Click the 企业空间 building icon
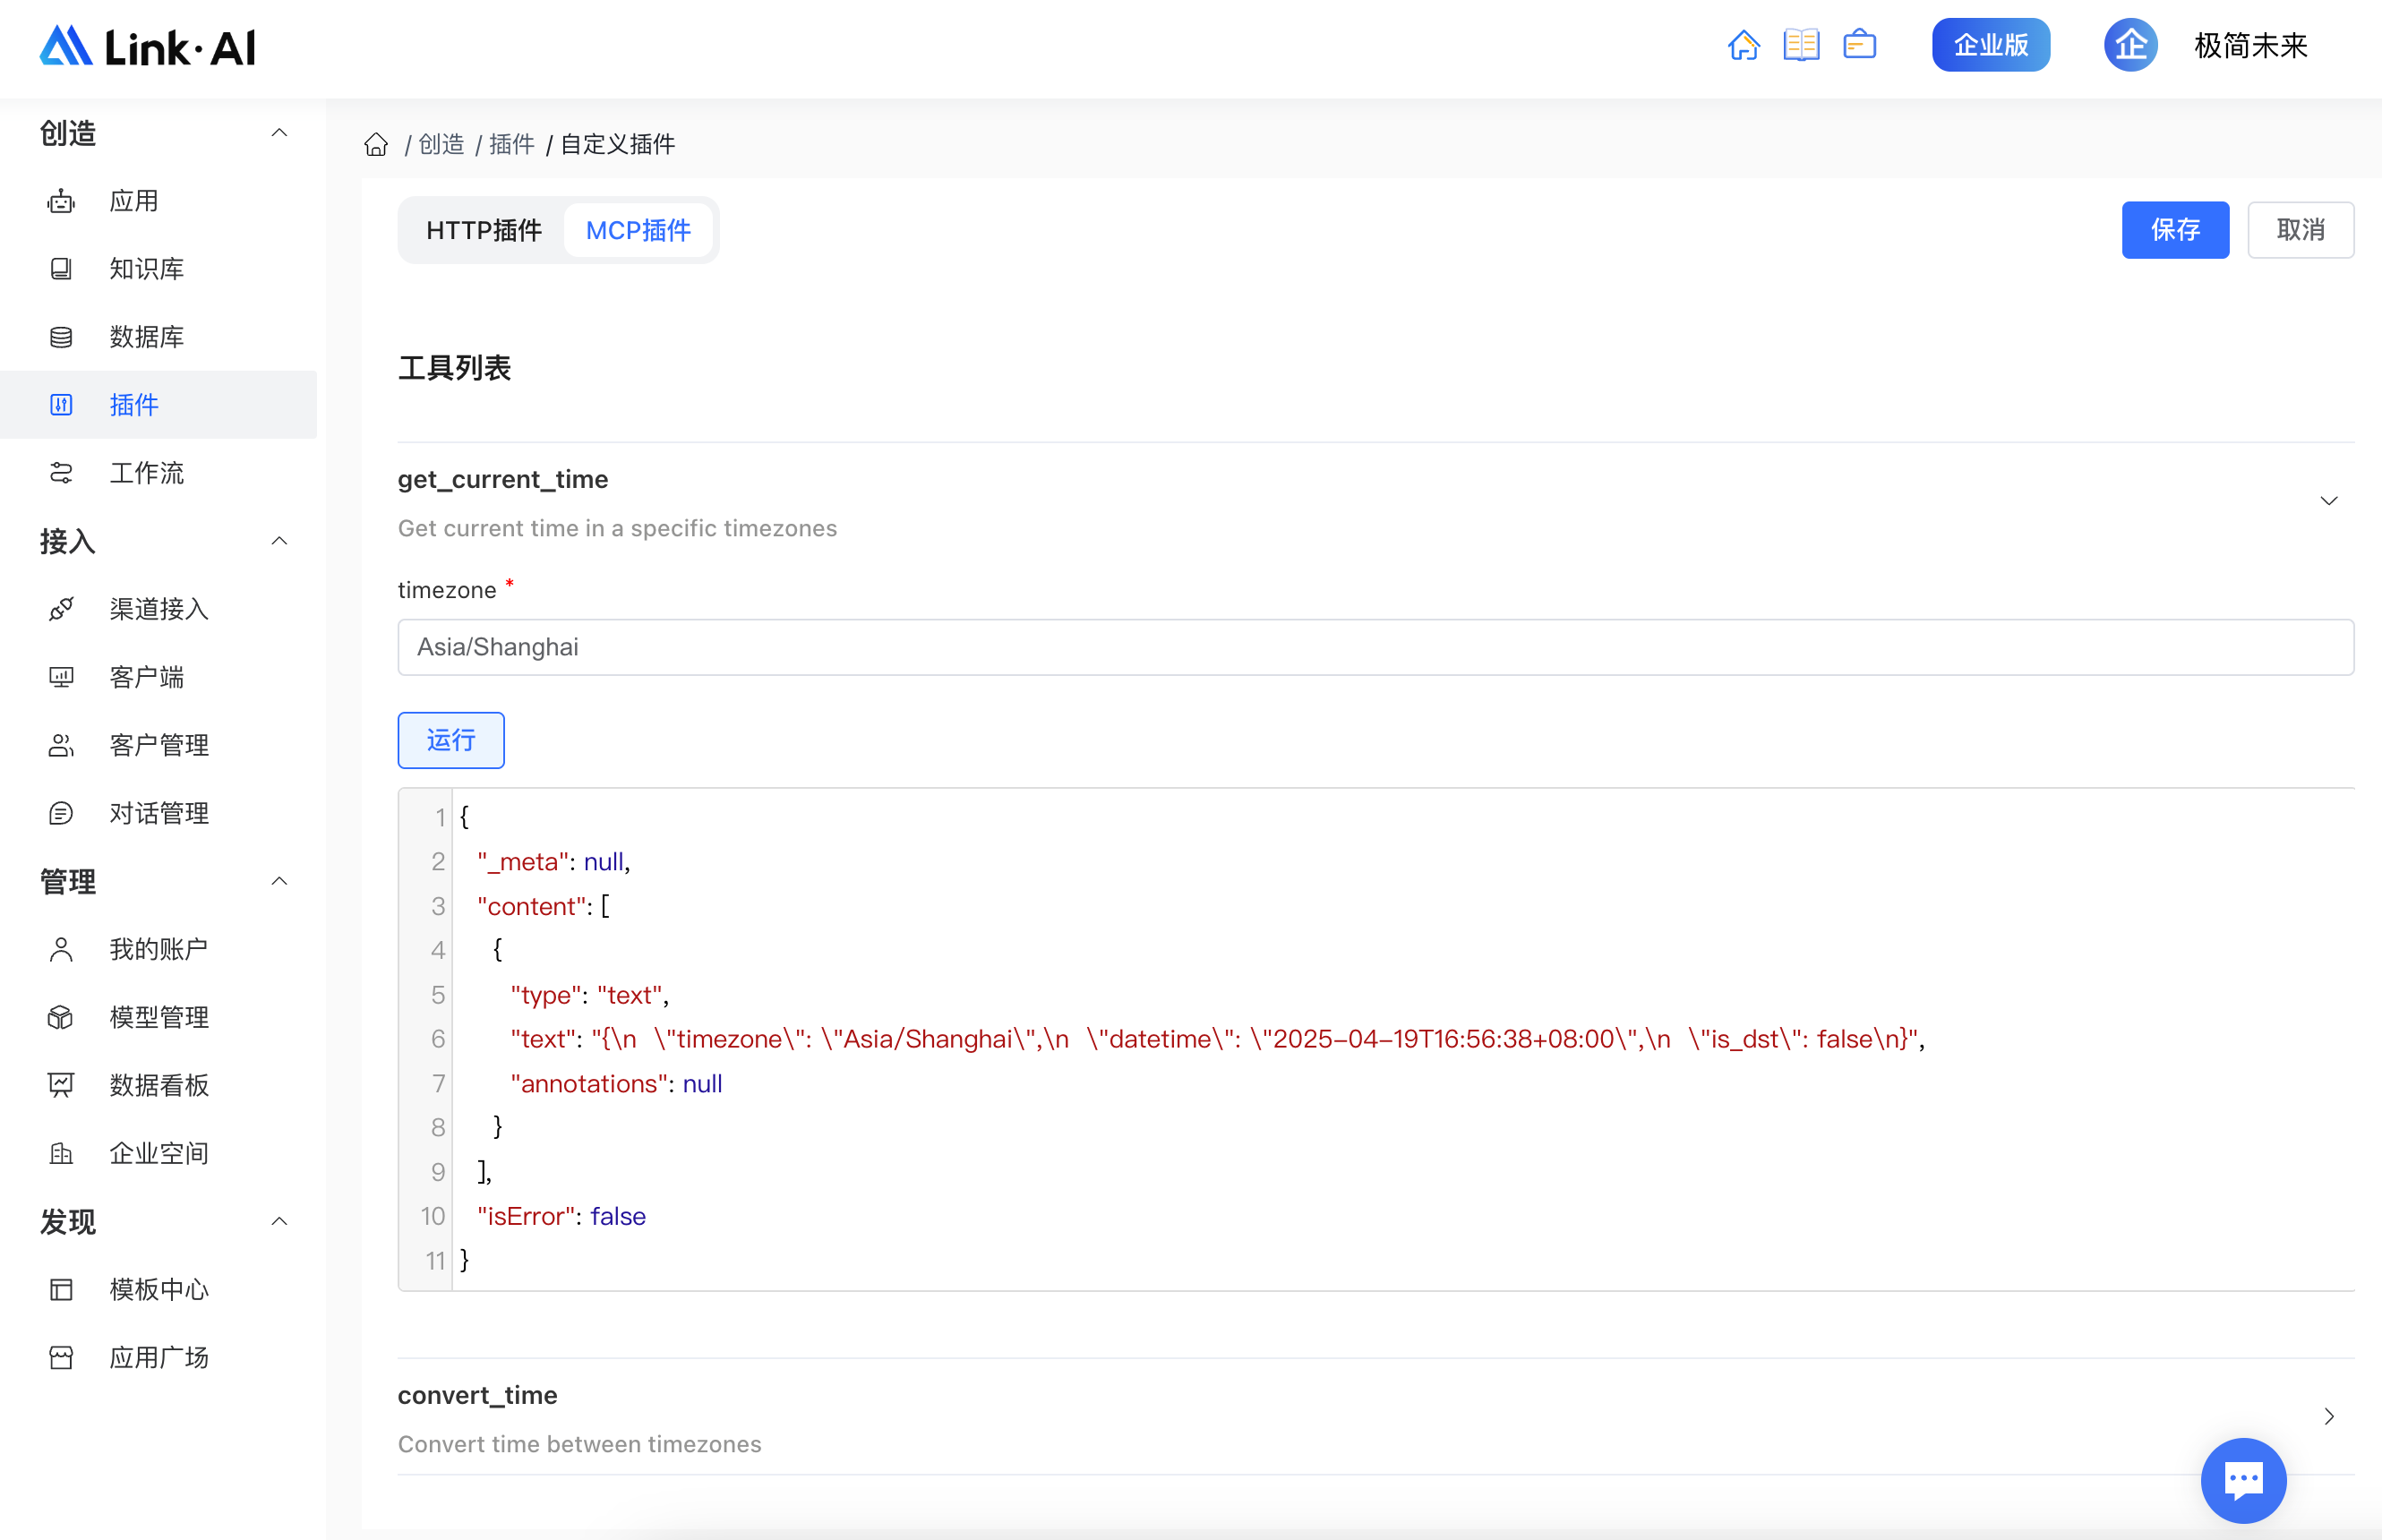 (61, 1153)
